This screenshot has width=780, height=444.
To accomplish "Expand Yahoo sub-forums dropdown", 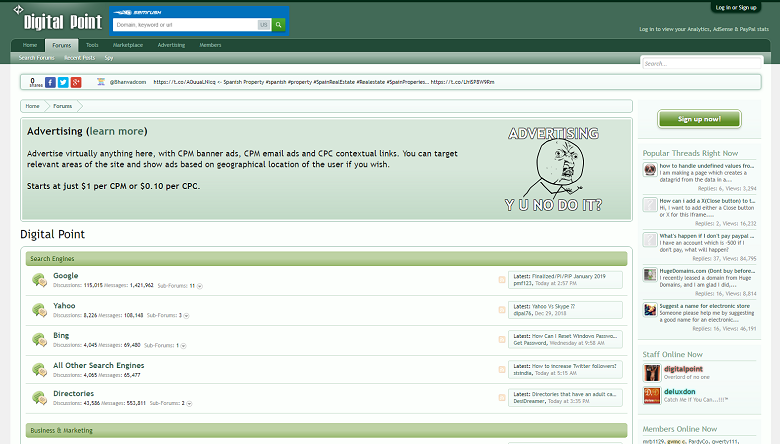I will (x=187, y=316).
